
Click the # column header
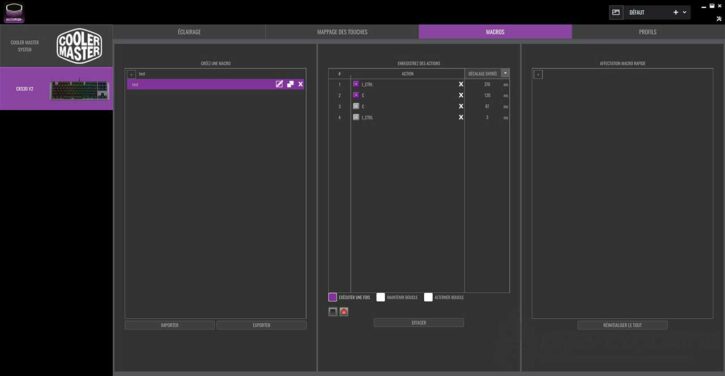[x=339, y=74]
